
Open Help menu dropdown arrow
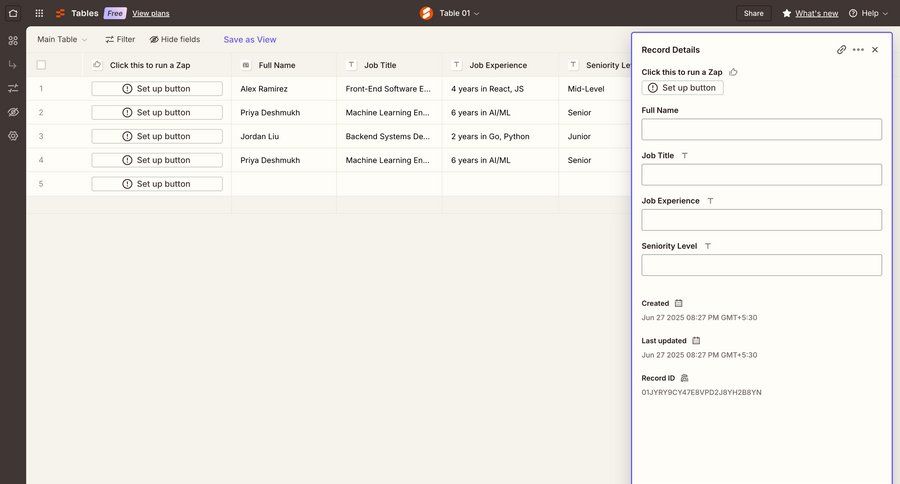(x=884, y=13)
